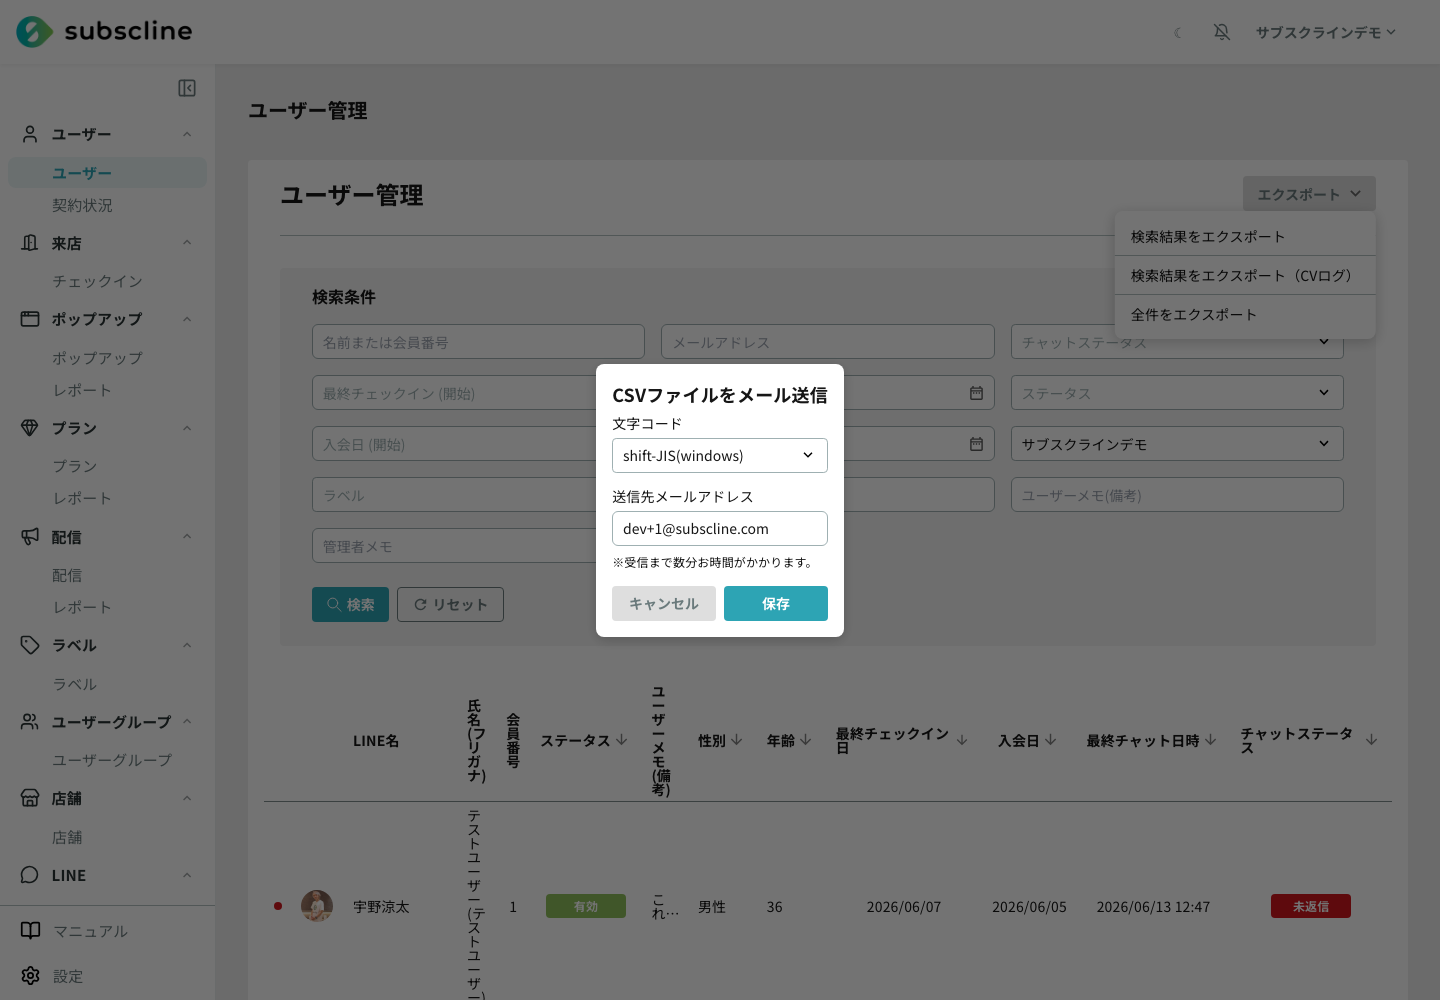1440x1000 pixels.
Task: Click the LINE chat bubble icon
Action: (x=30, y=875)
